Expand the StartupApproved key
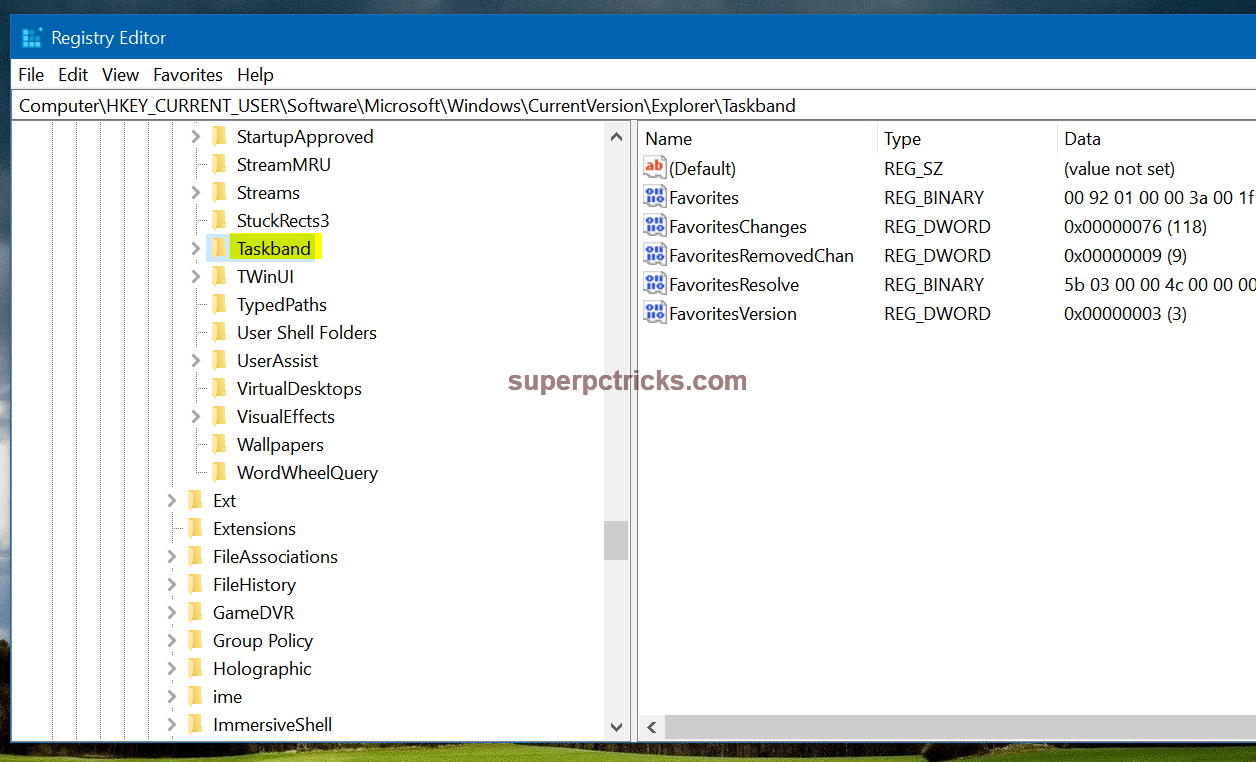 pos(195,136)
